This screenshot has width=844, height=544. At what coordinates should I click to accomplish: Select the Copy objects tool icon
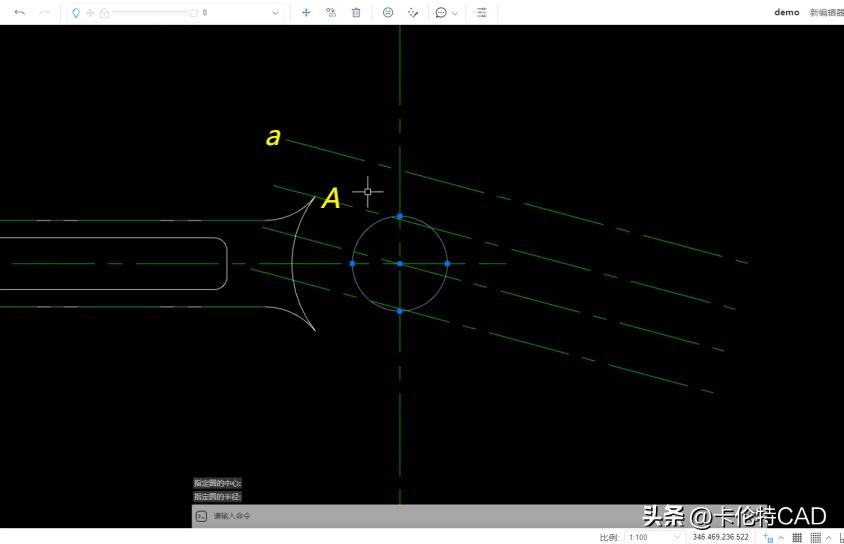(x=331, y=12)
